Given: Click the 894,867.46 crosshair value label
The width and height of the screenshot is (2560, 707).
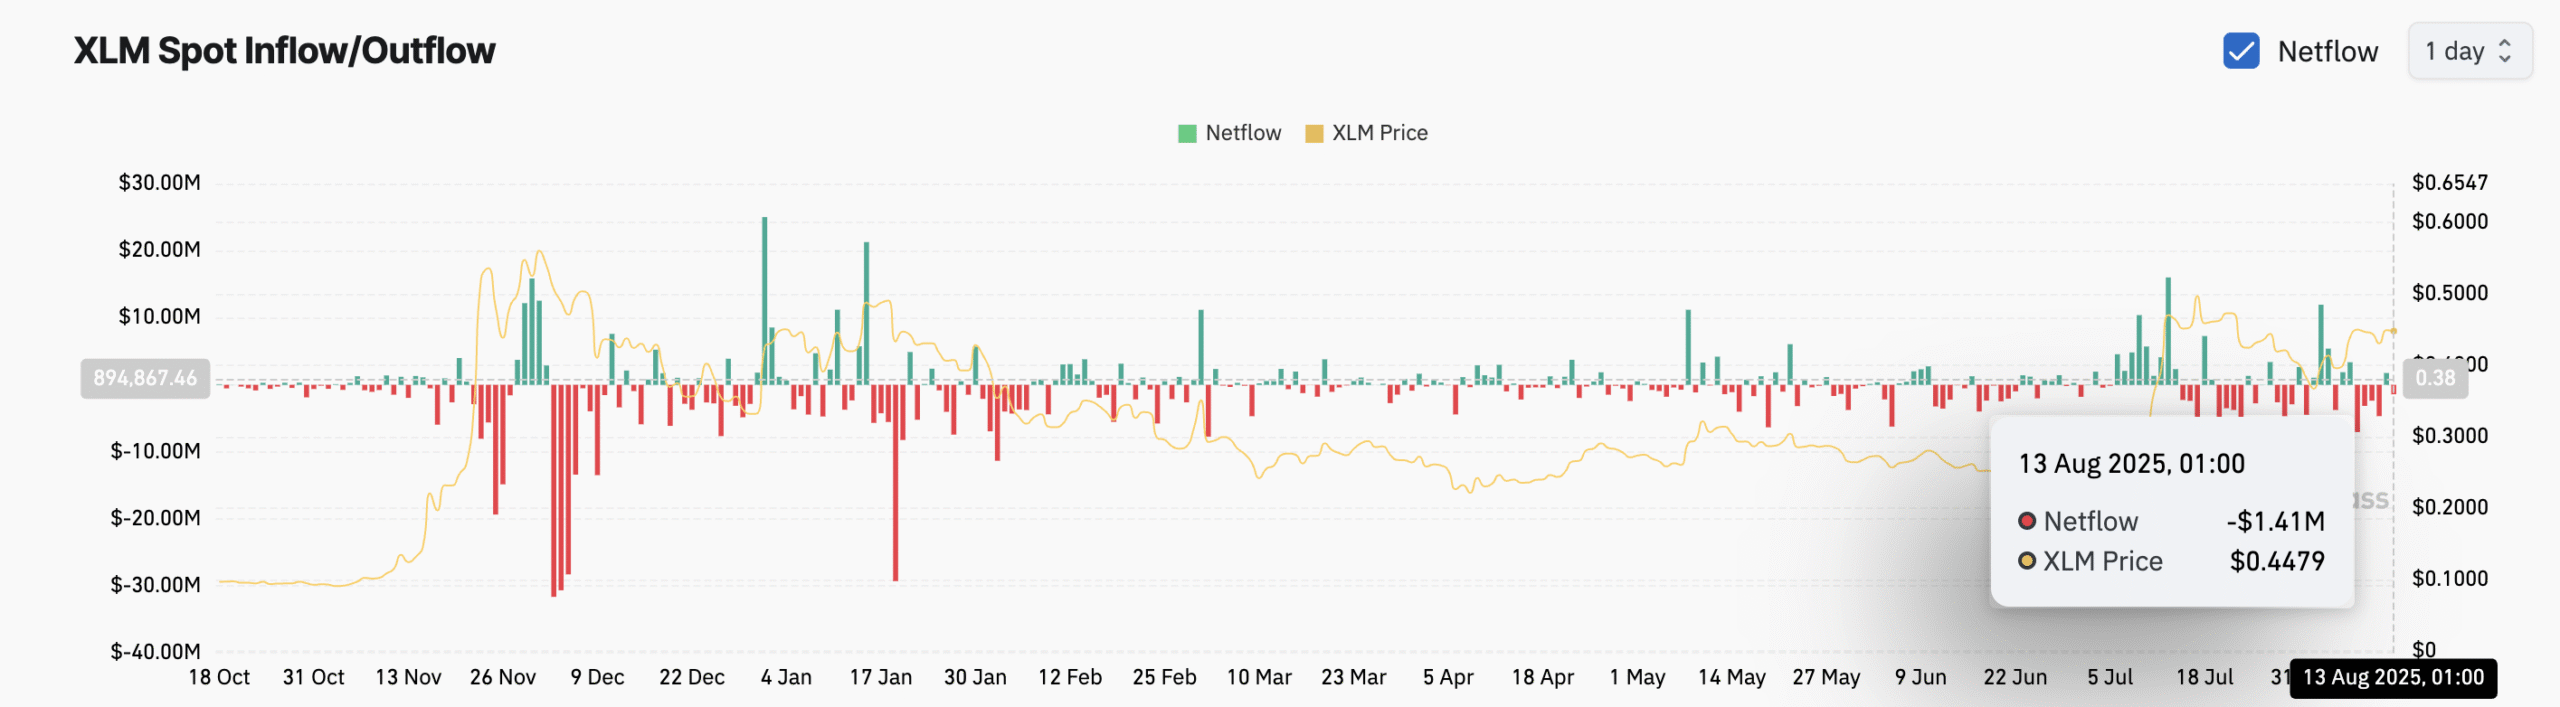Looking at the screenshot, I should (145, 378).
